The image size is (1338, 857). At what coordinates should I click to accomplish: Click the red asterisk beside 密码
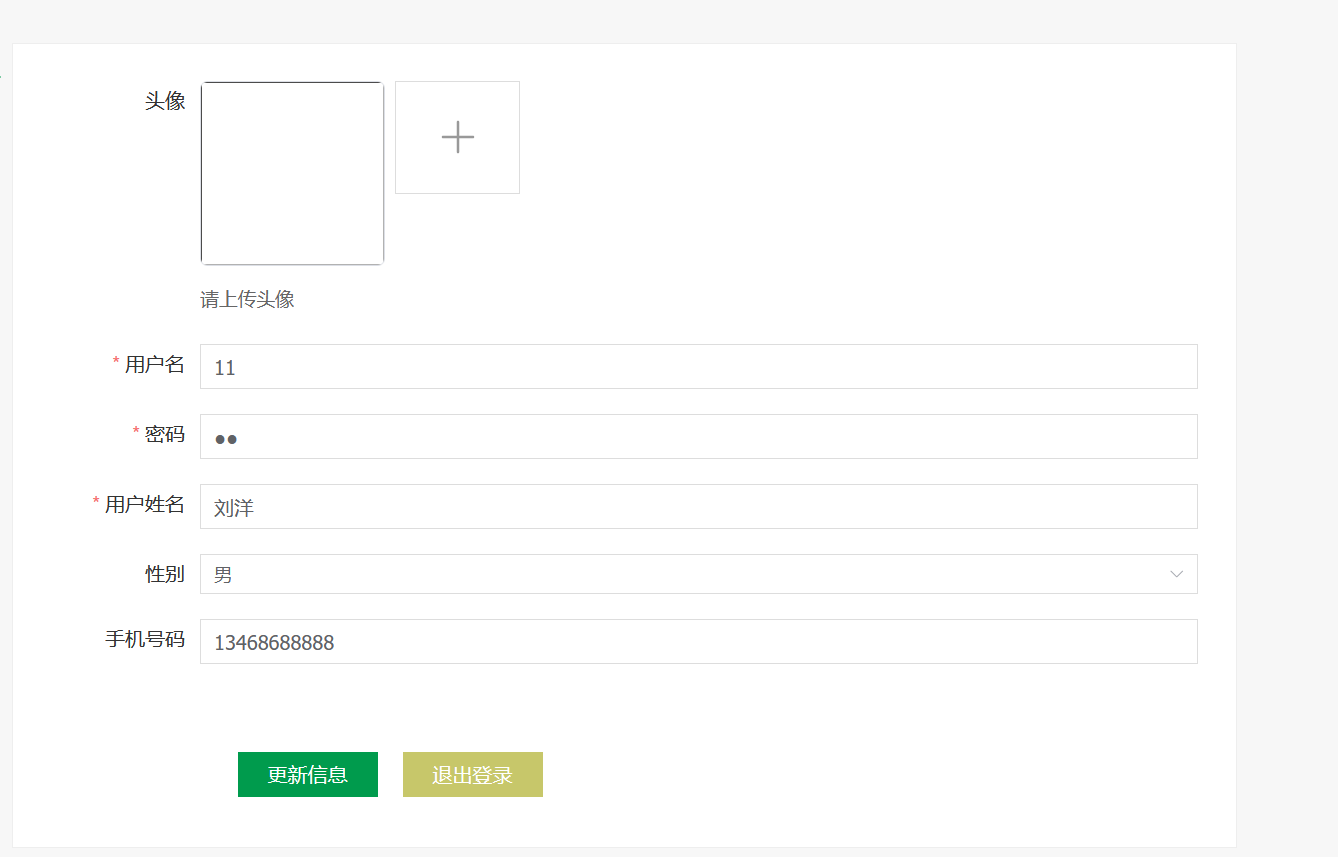(136, 432)
